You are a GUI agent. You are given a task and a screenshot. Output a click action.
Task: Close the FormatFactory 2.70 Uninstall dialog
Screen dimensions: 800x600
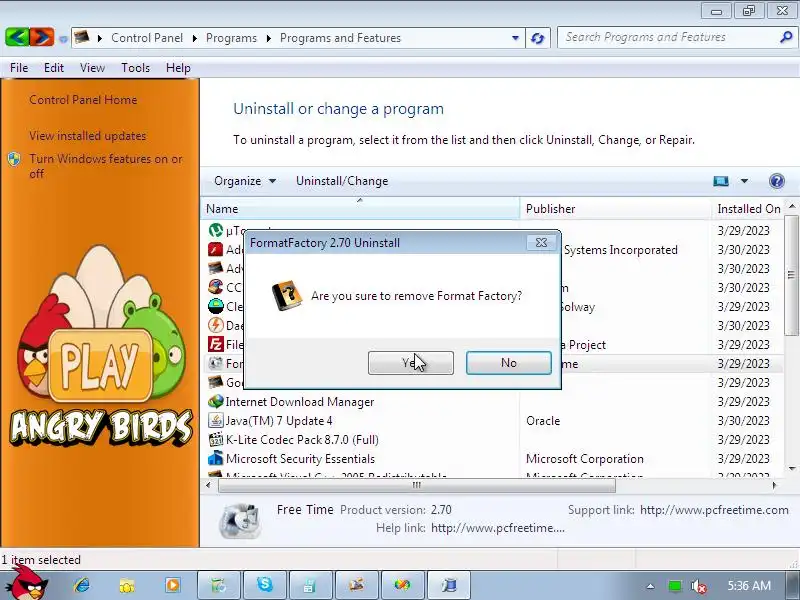tap(541, 243)
